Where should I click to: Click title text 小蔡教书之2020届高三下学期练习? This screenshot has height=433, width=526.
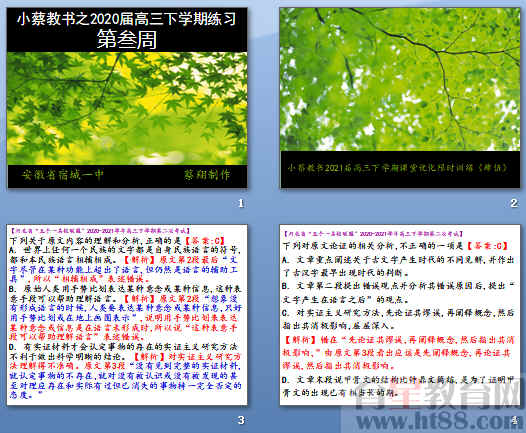[x=127, y=19]
